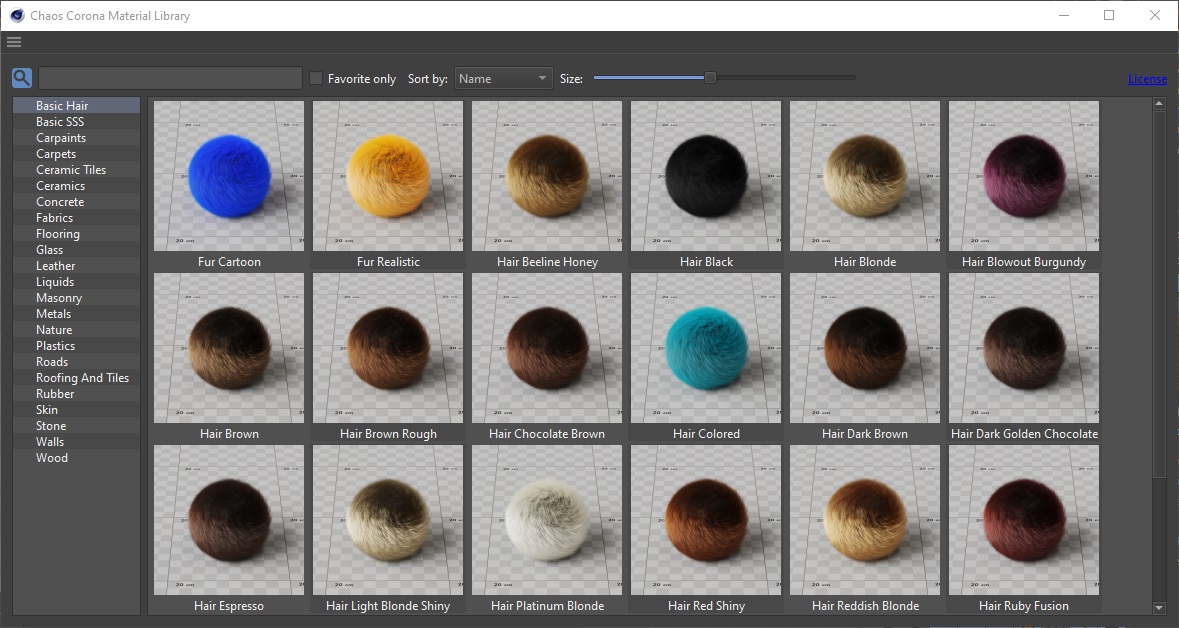Screen dimensions: 1179x628
Task: Choose the Ceramics category
Action: coord(76,186)
